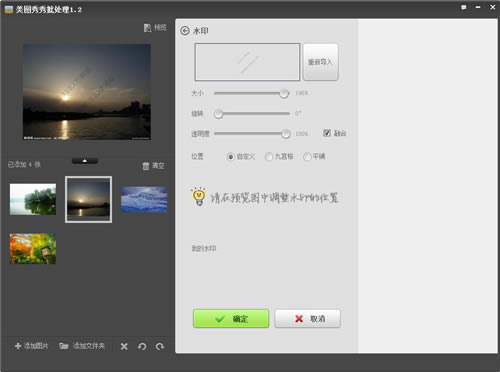Open the 预览 preview icon

147,28
